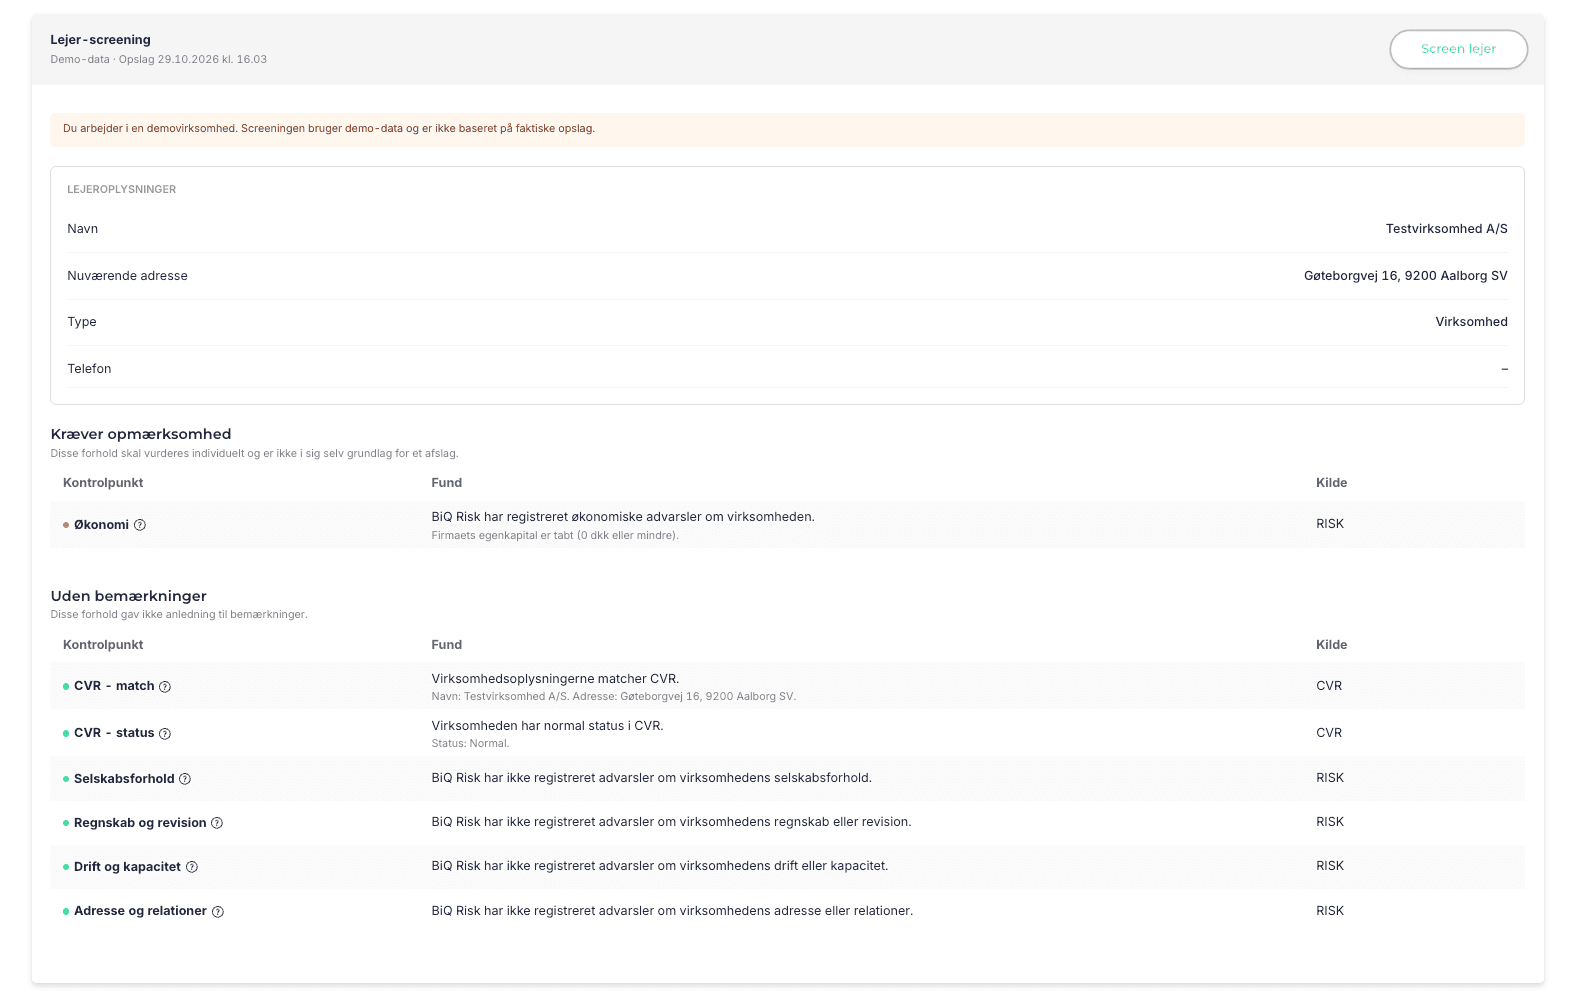
Task: Click the note Firmaets egenkapital er tabt
Action: coord(555,536)
